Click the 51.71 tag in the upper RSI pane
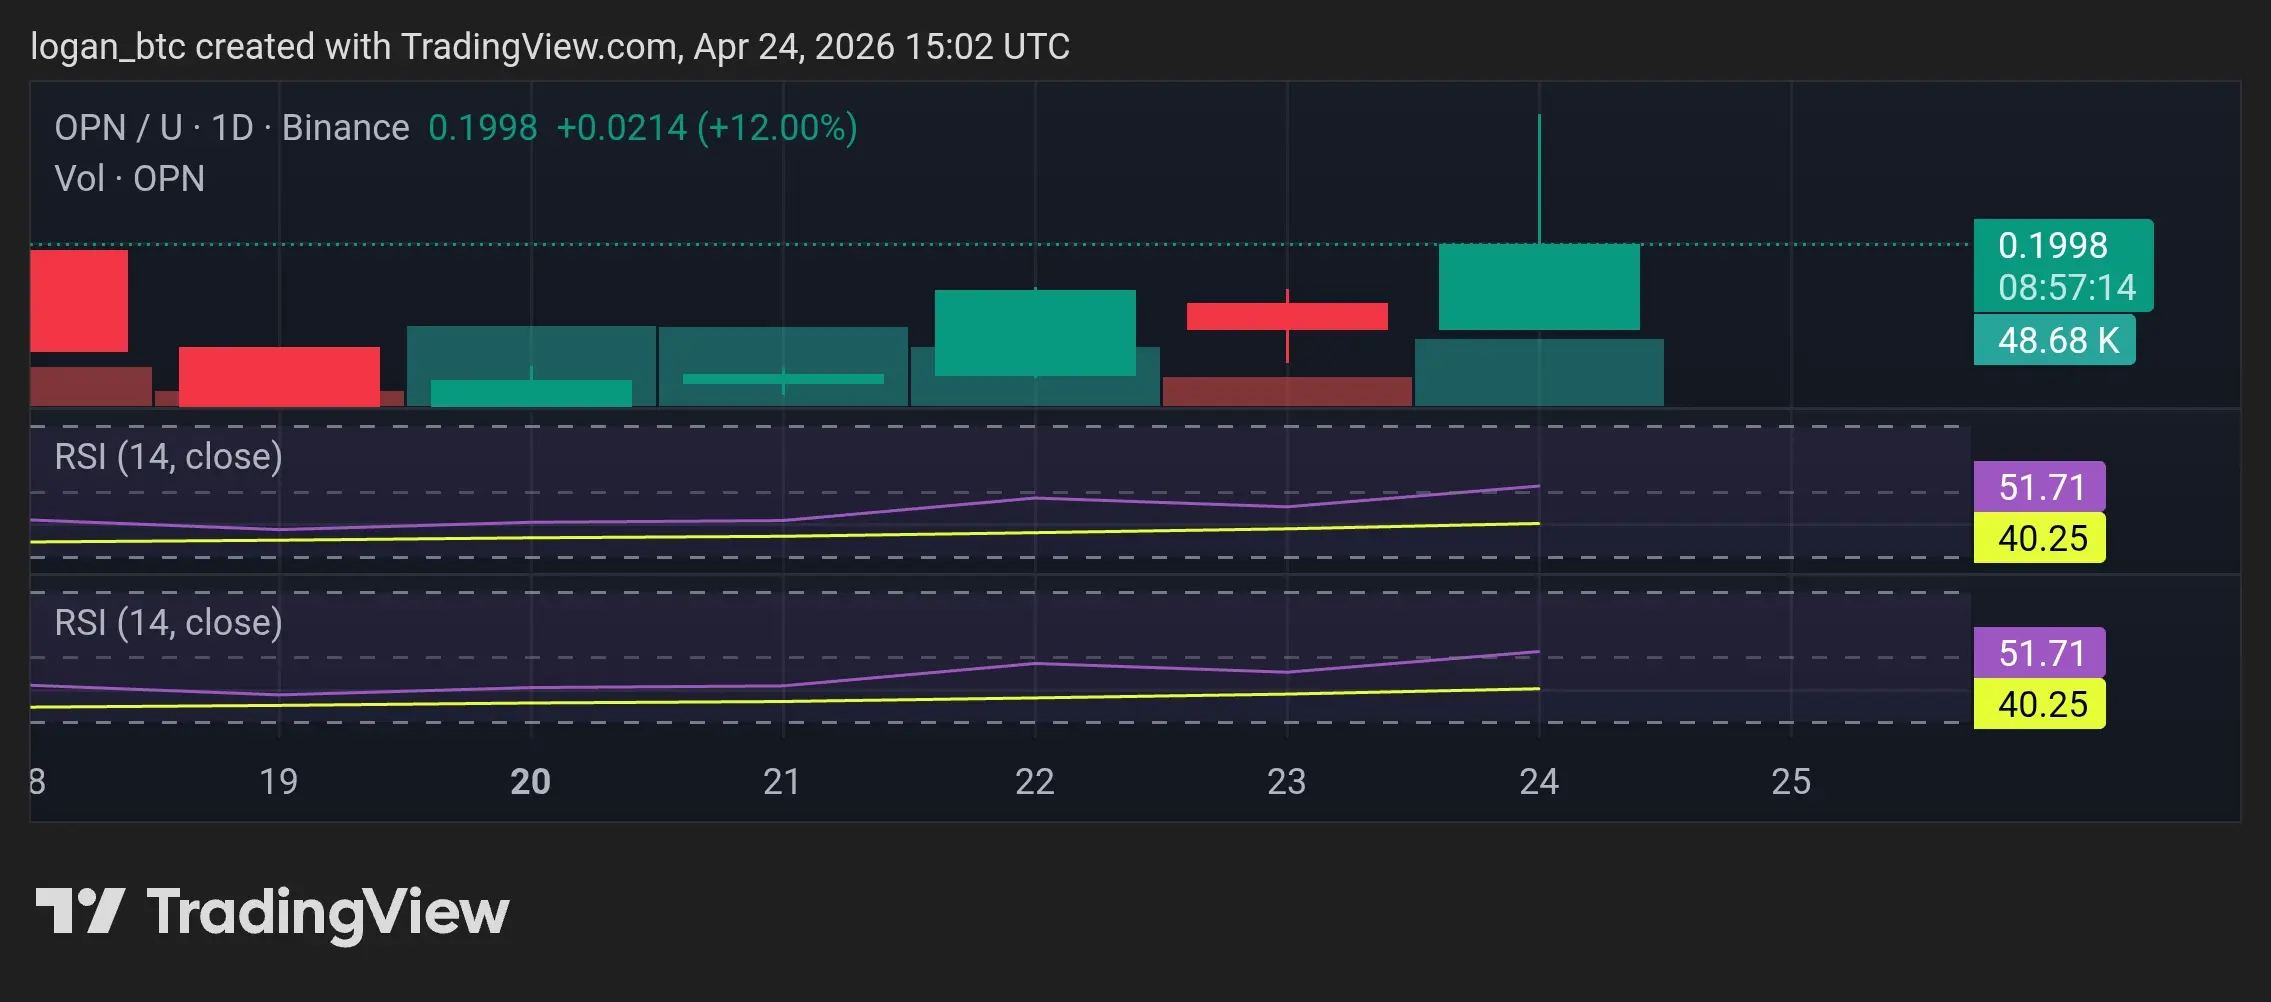 click(2040, 487)
